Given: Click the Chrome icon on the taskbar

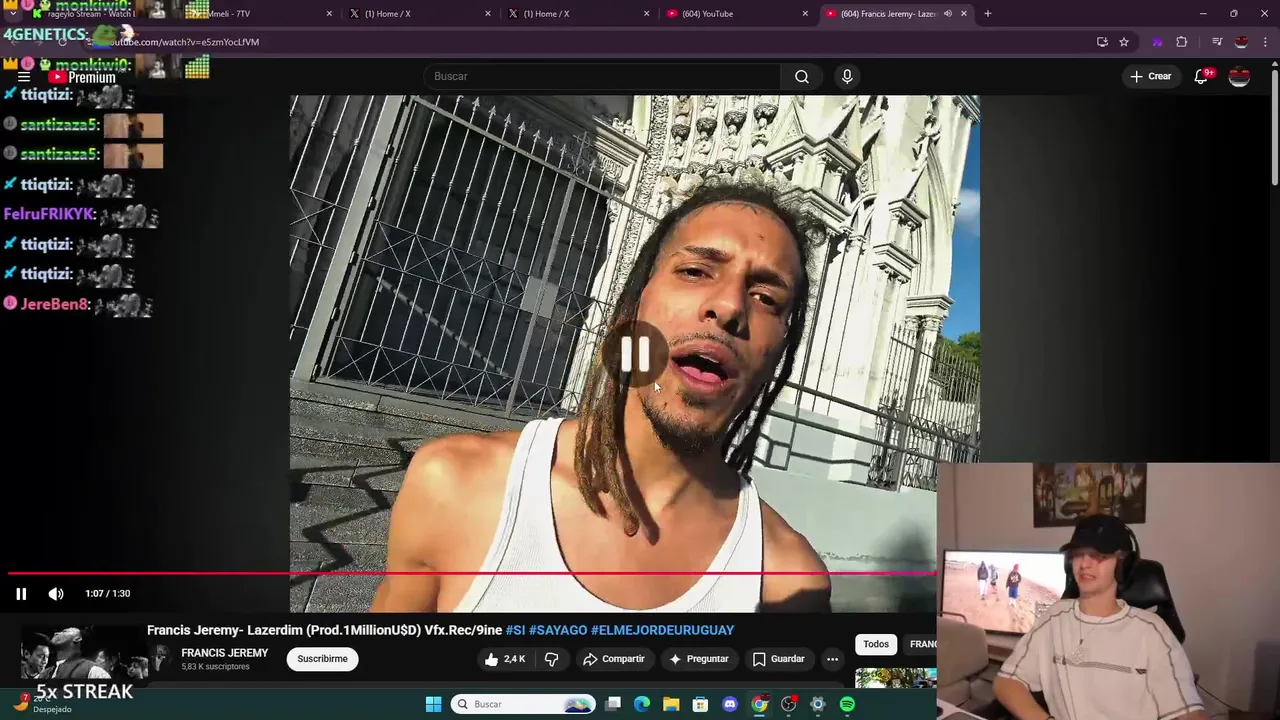Looking at the screenshot, I should click(x=759, y=704).
